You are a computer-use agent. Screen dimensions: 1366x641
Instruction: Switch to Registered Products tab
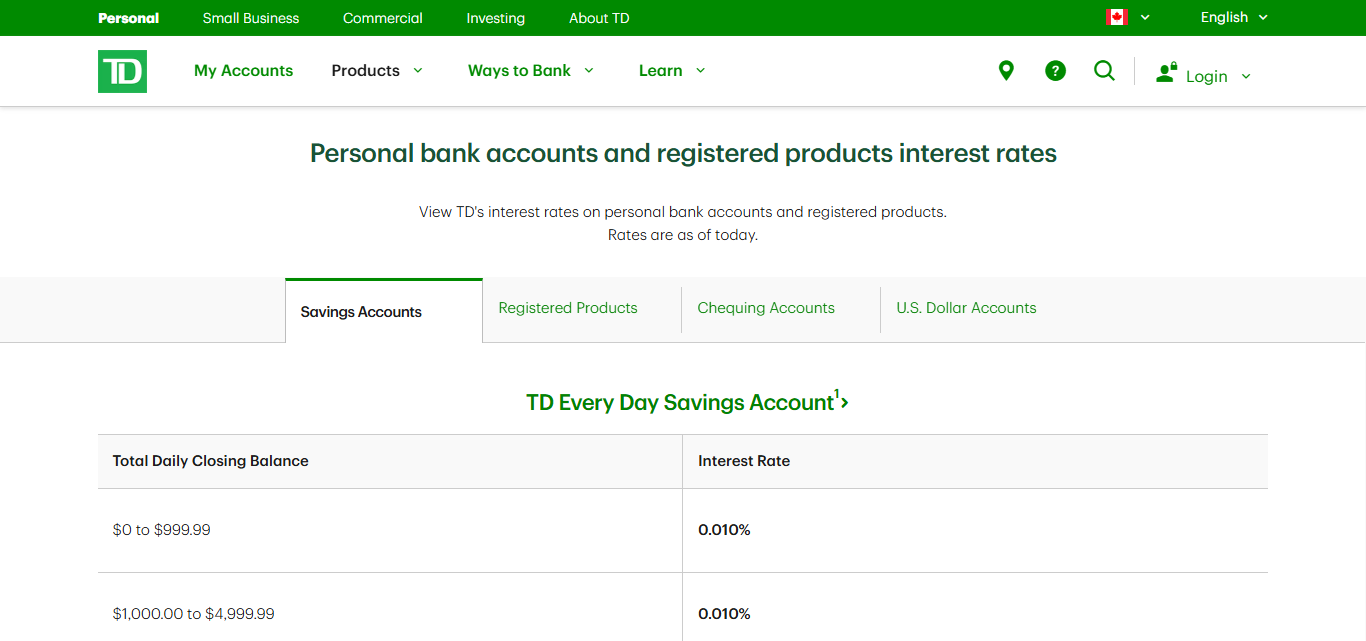pyautogui.click(x=568, y=308)
